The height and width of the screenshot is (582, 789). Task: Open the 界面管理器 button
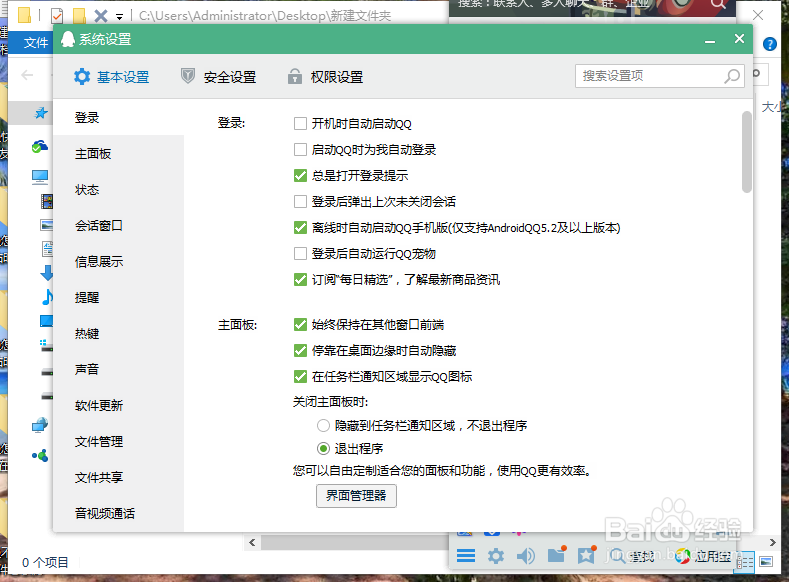(x=356, y=496)
